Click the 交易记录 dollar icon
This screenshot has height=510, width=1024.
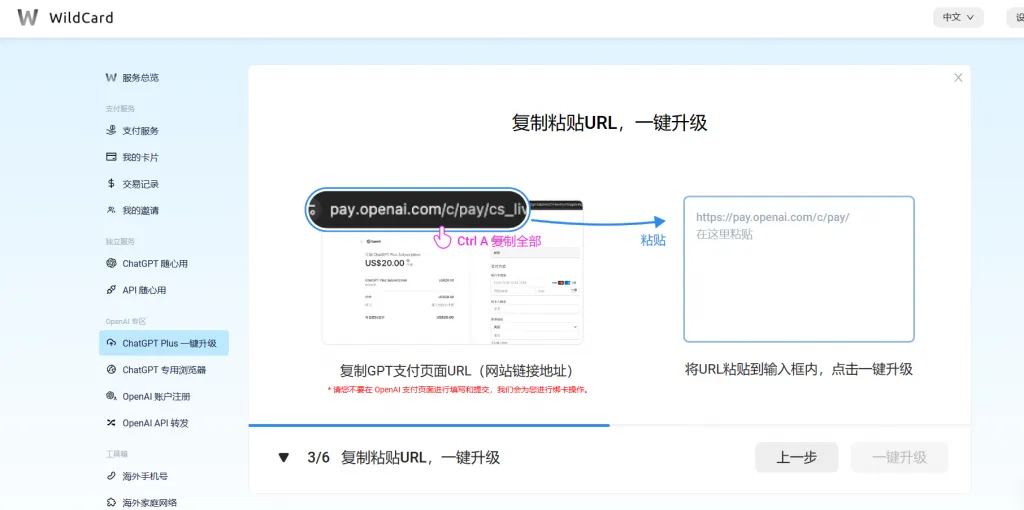(111, 184)
